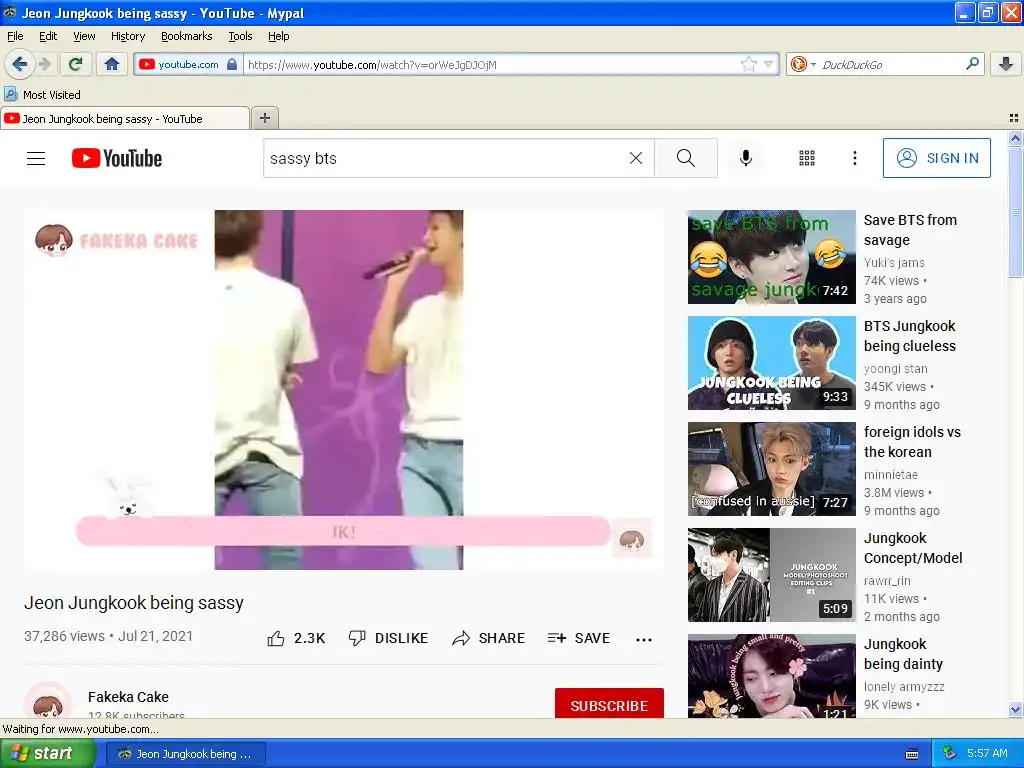Click the YouTube search magnifier button
1024x768 pixels.
686,158
